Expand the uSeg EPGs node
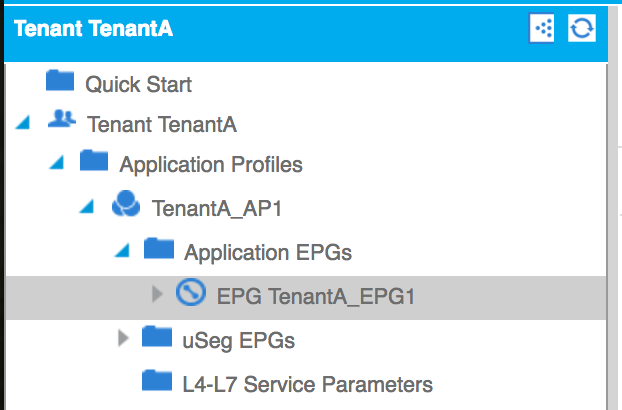Viewport: 622px width, 410px height. (x=123, y=338)
